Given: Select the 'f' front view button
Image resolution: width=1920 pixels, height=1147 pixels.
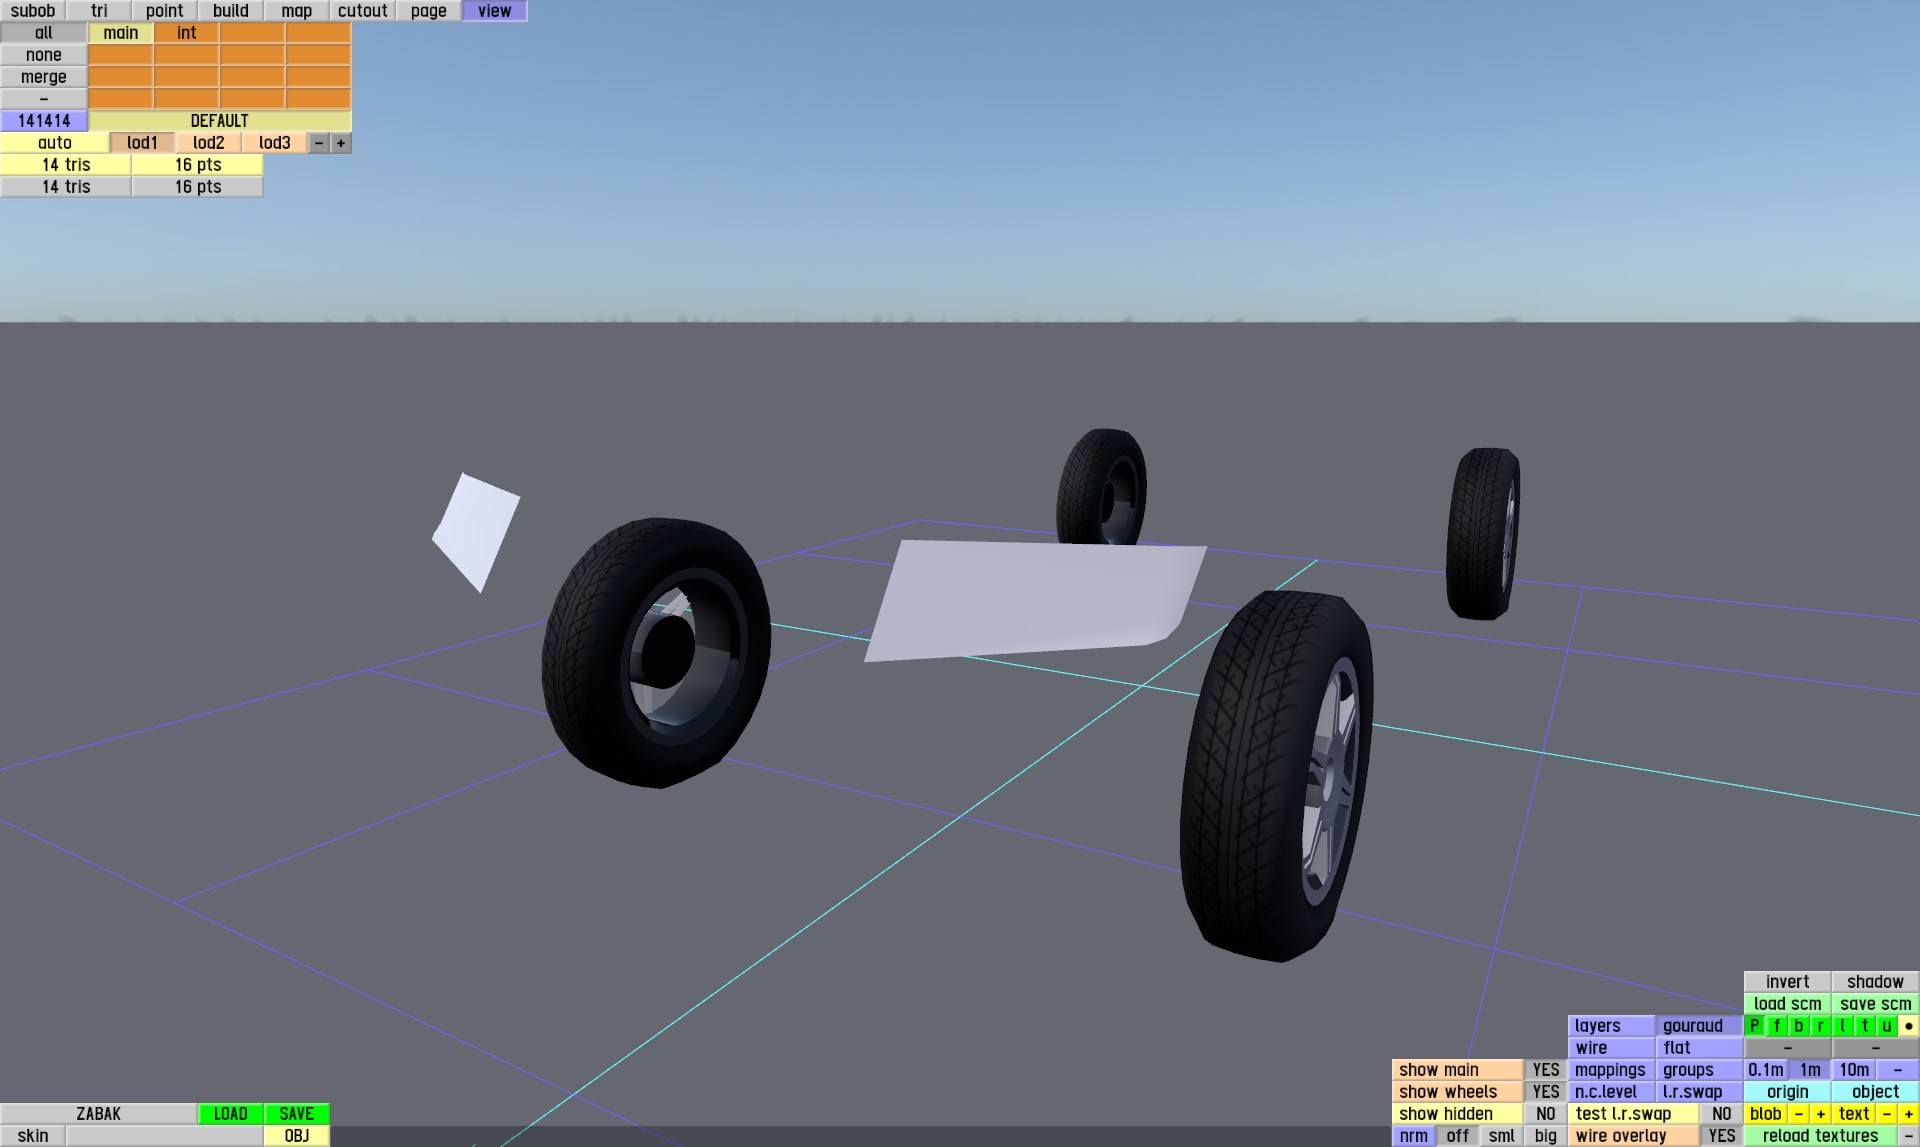Looking at the screenshot, I should click(x=1776, y=1026).
